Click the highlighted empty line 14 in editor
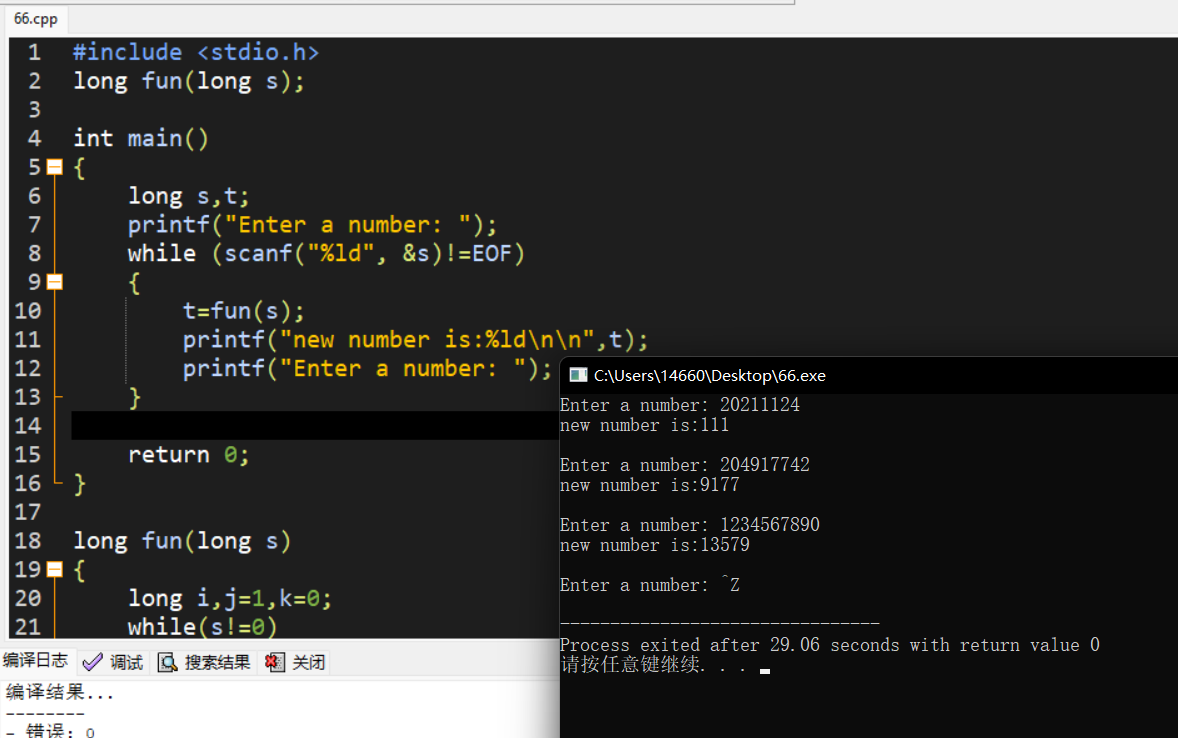The image size is (1178, 738). pos(315,425)
